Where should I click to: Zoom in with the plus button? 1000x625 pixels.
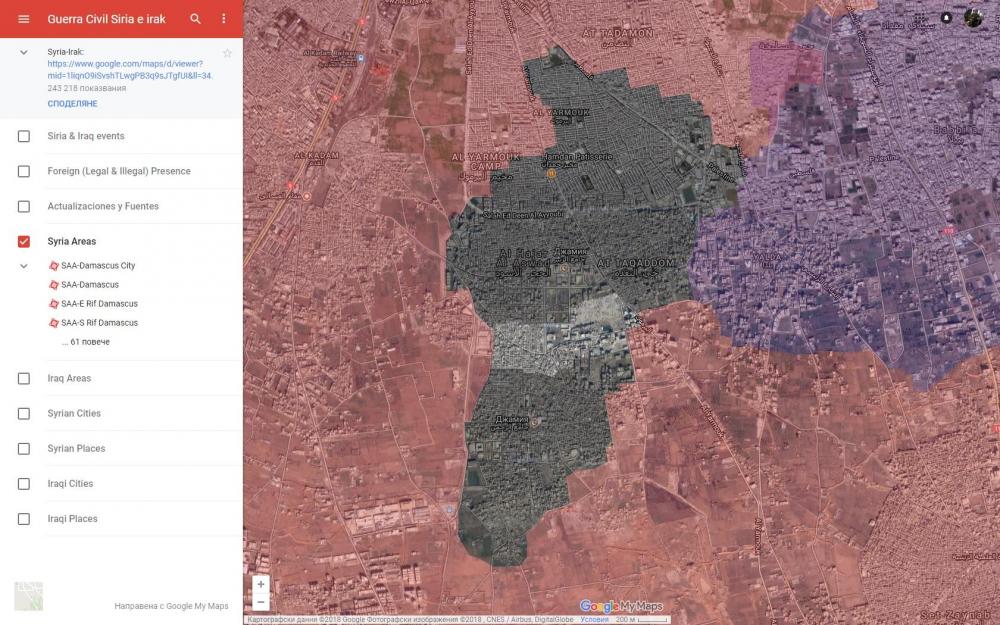261,584
